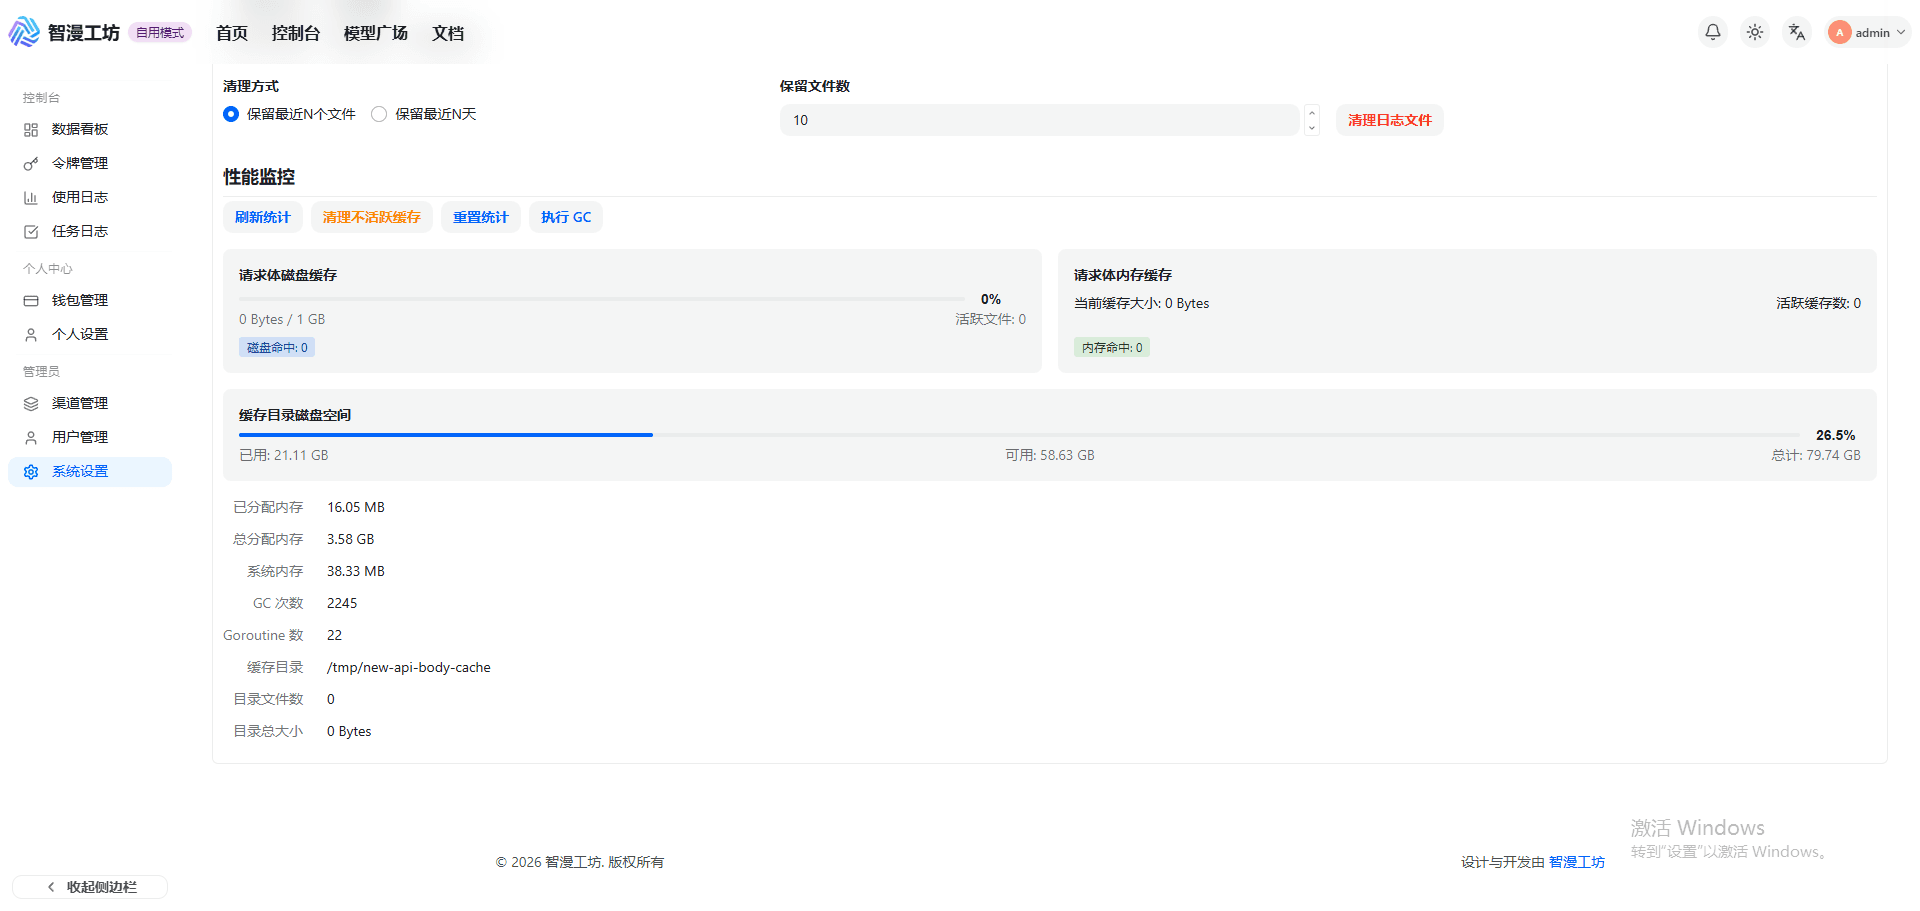This screenshot has width=1920, height=911.
Task: Select 保留最近N天 radio option
Action: [x=379, y=114]
